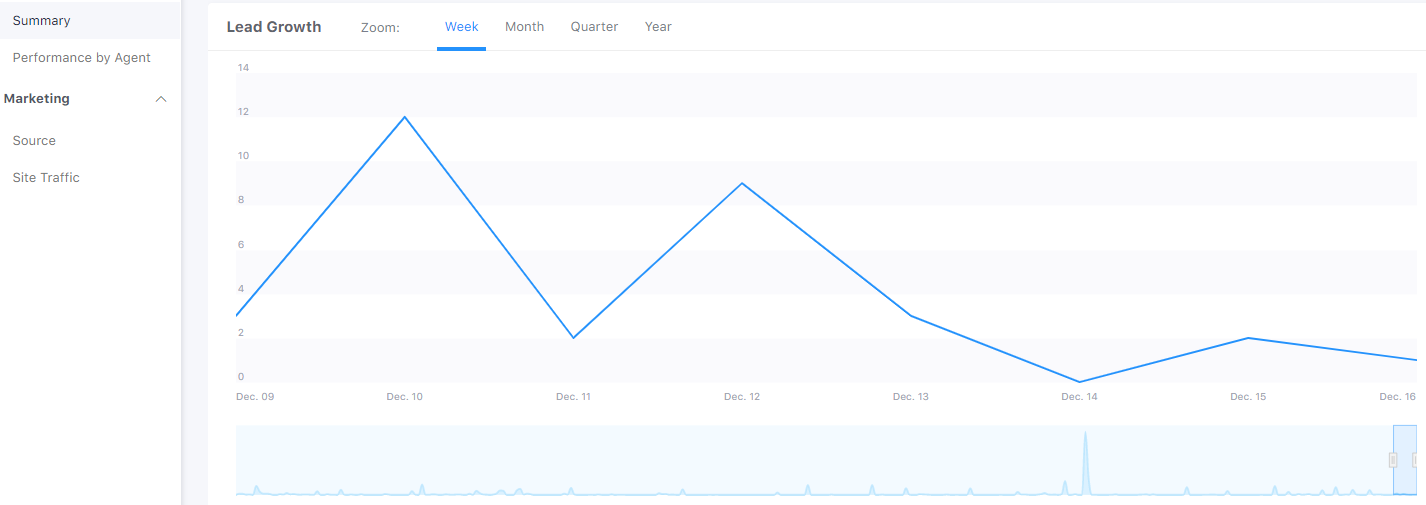Open the Source marketing report
The image size is (1426, 505).
pyautogui.click(x=34, y=141)
